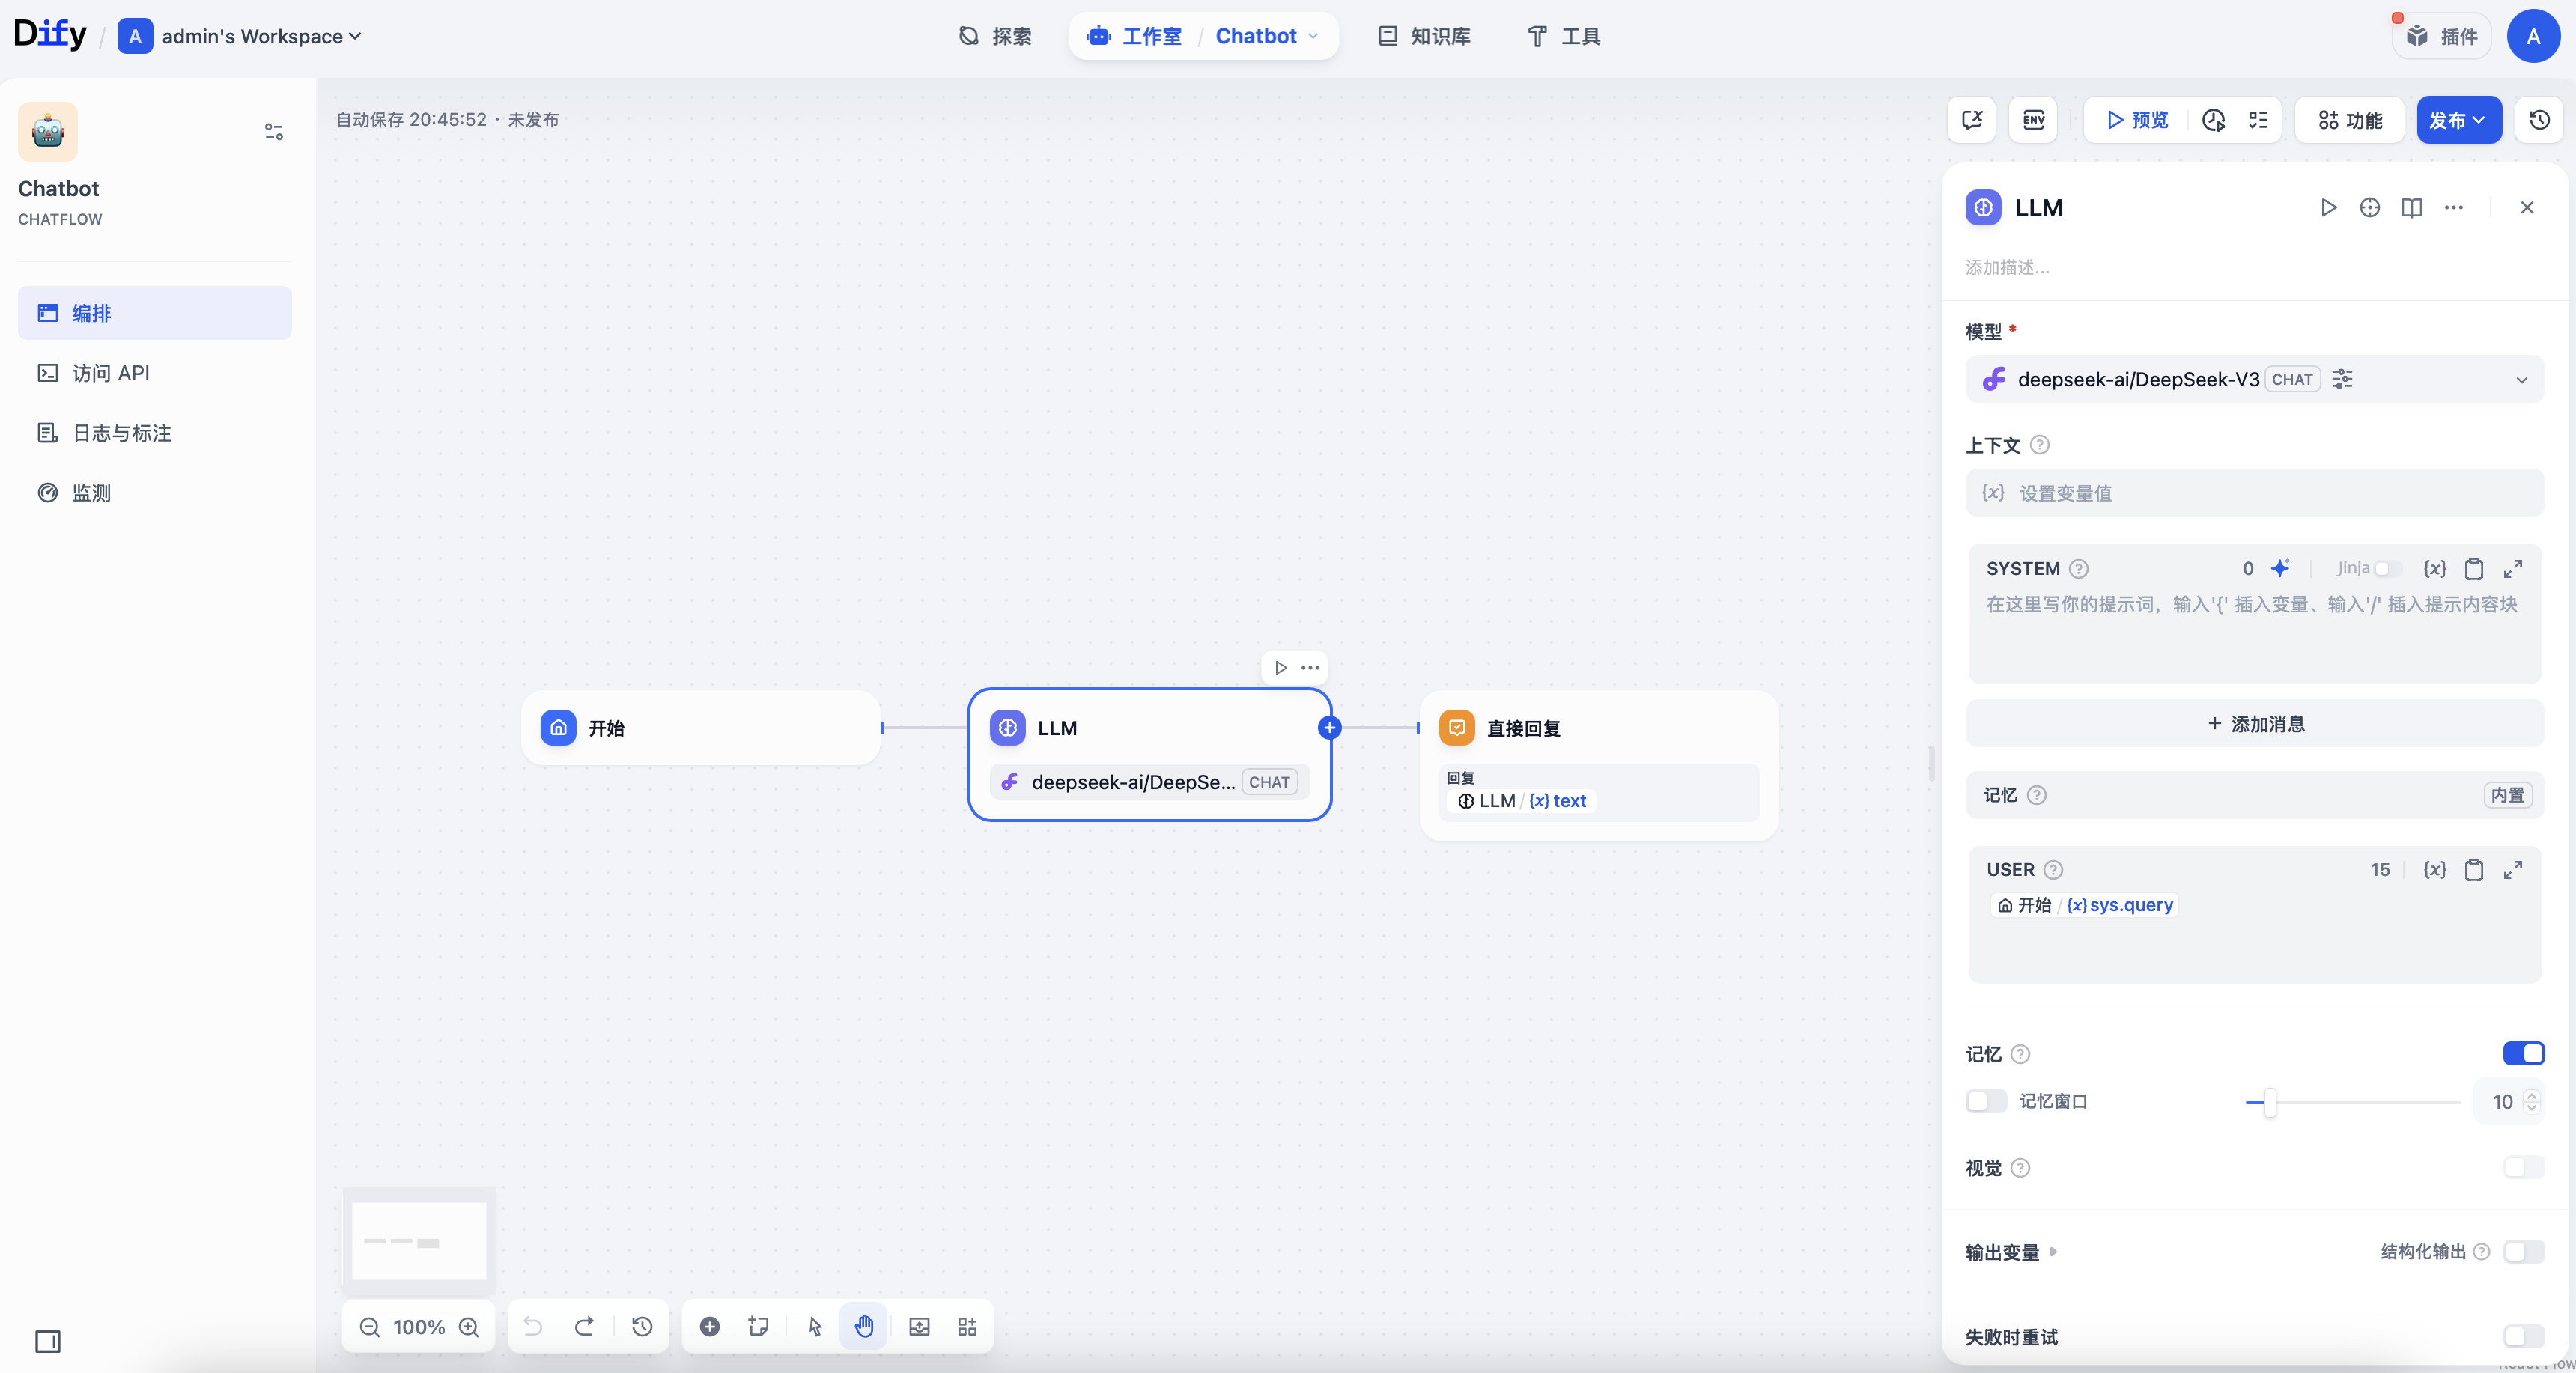Image resolution: width=2576 pixels, height=1373 pixels.
Task: Enable the memory window toggle
Action: click(x=1986, y=1101)
